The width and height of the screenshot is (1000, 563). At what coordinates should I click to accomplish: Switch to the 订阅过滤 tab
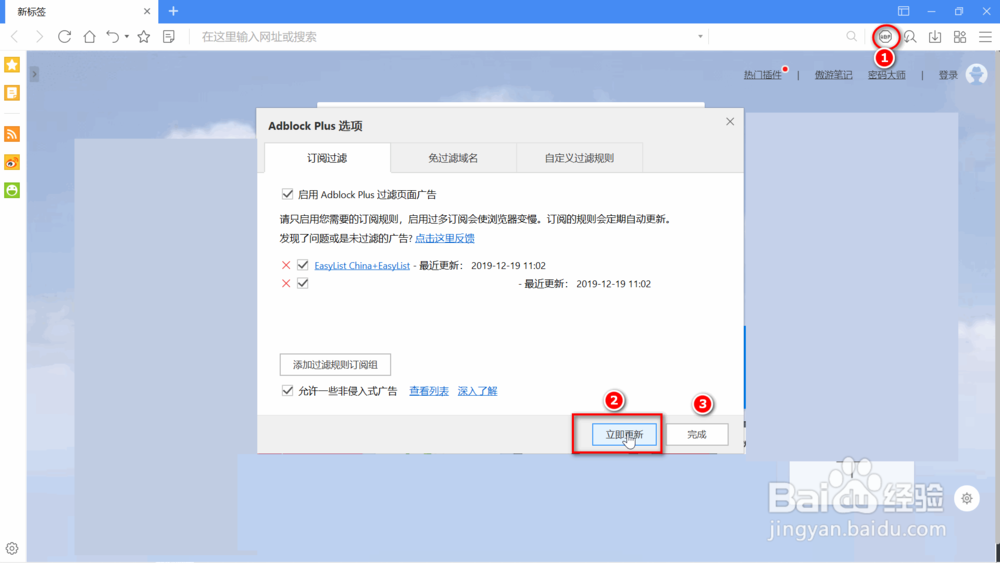(327, 158)
